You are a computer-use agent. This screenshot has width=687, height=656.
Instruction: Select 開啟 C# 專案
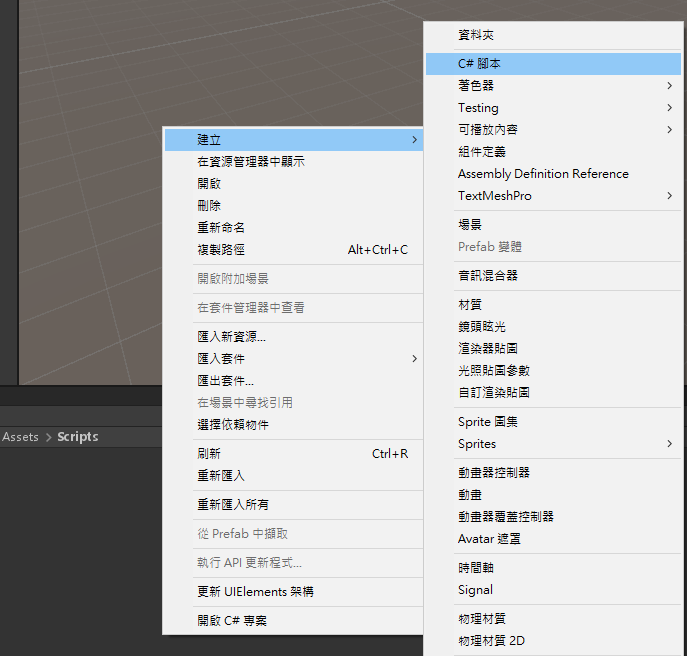pos(232,621)
